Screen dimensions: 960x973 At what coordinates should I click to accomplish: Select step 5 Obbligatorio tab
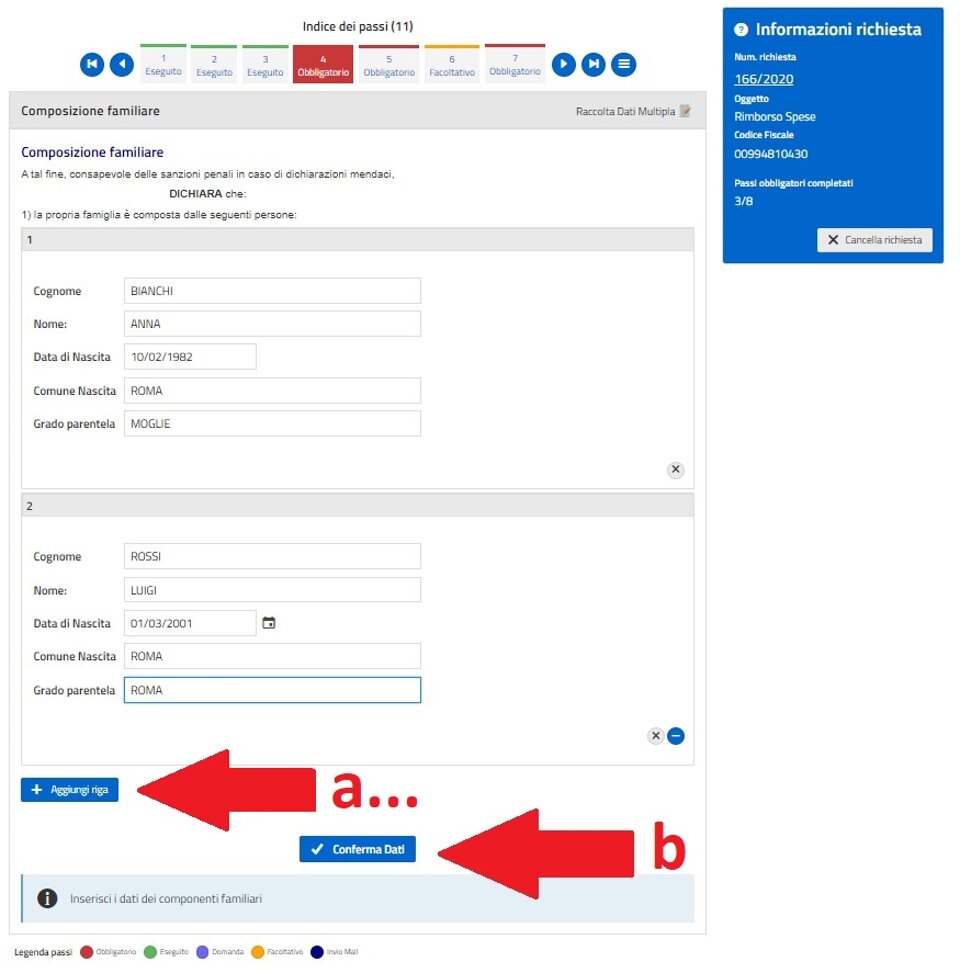coord(389,65)
